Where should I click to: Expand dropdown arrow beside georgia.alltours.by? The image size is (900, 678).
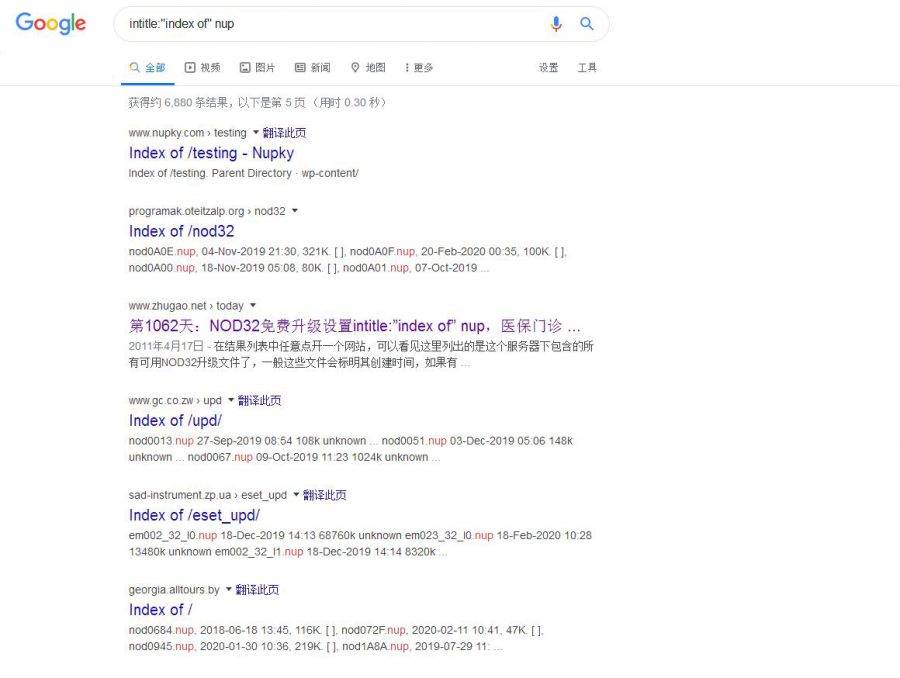tap(228, 590)
